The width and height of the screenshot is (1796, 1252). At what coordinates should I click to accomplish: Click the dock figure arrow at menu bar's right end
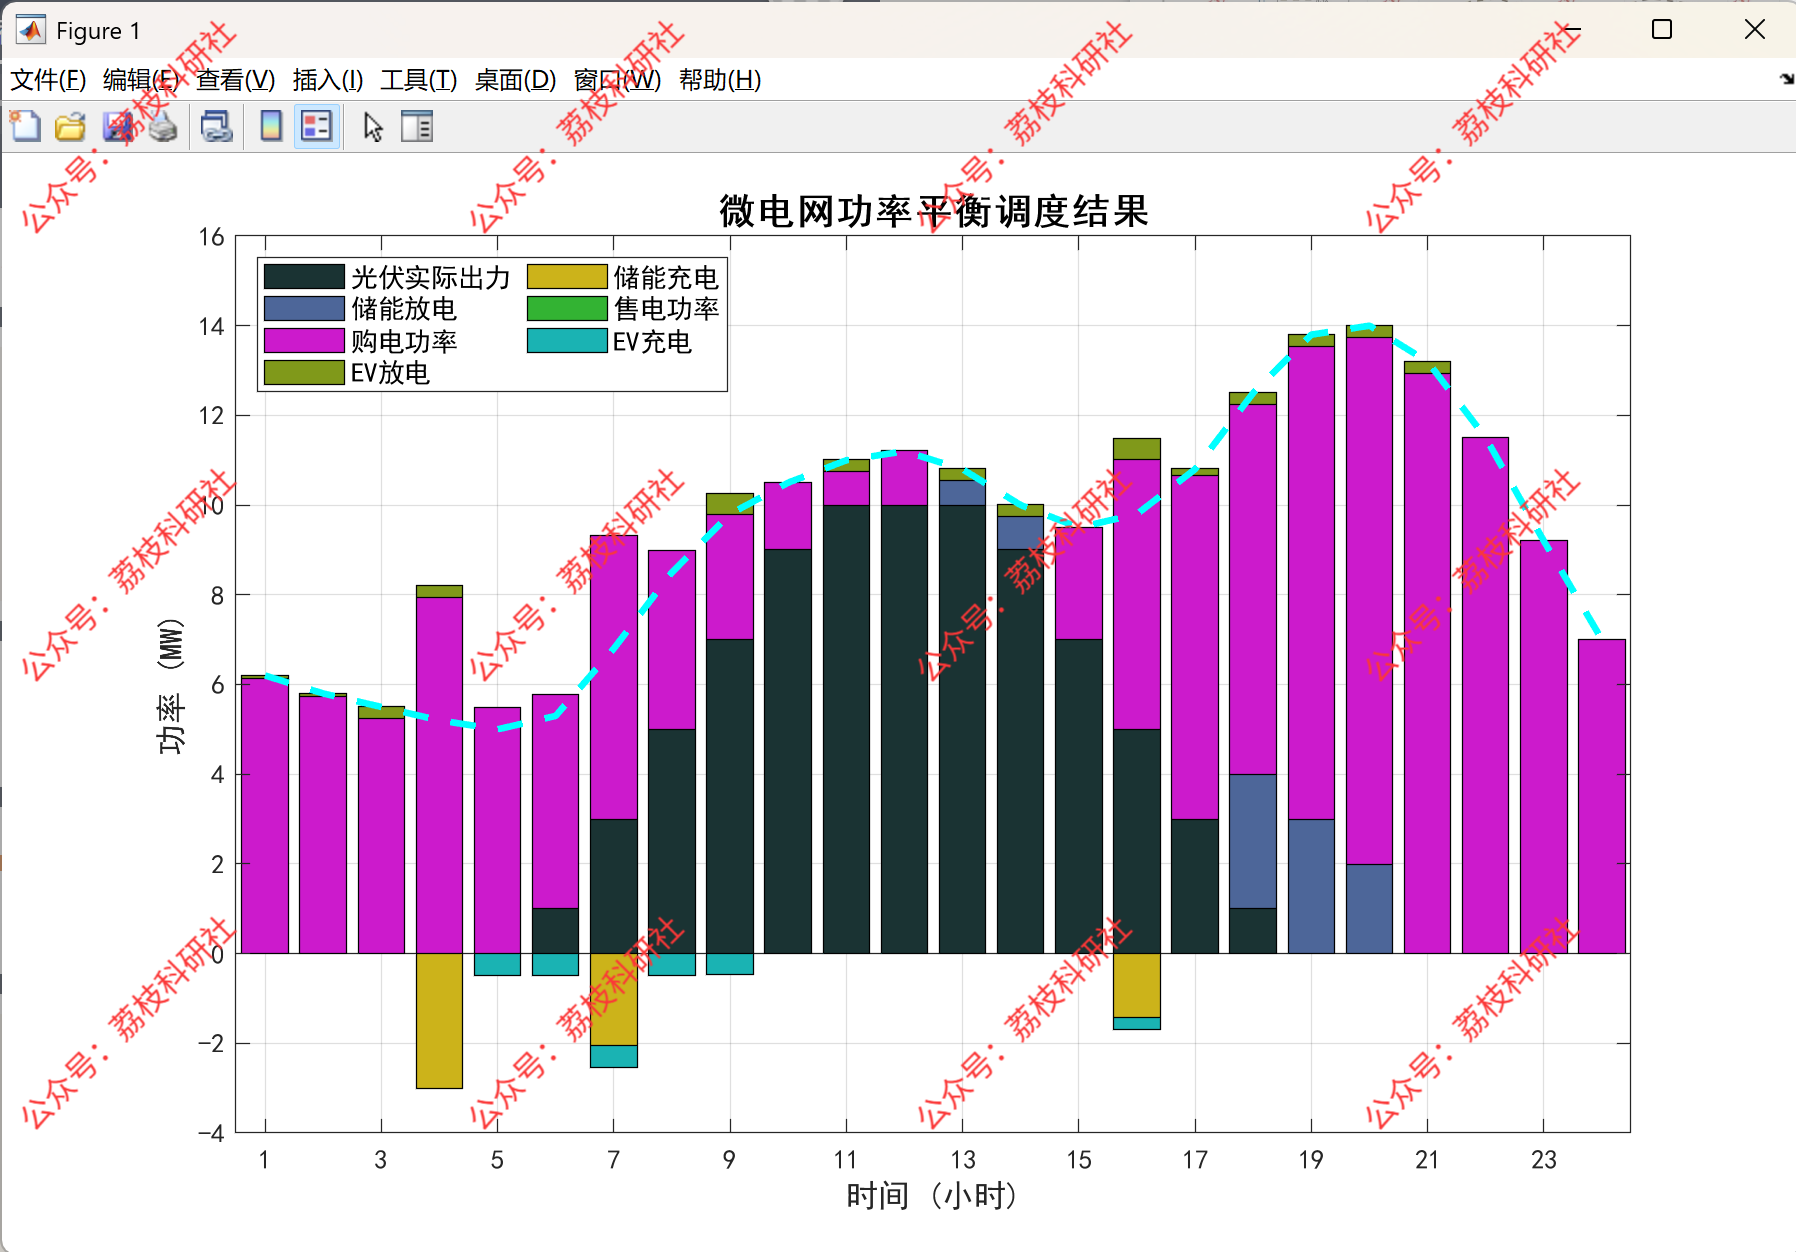point(1787,79)
